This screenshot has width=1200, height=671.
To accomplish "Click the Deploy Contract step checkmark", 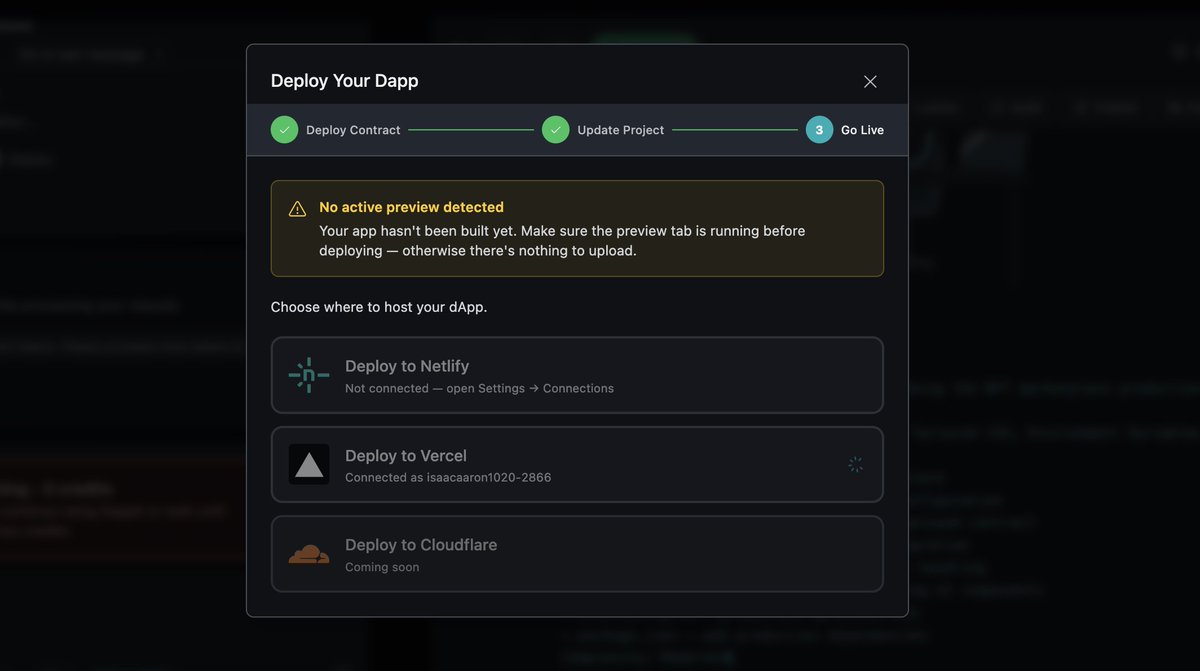I will pyautogui.click(x=284, y=130).
